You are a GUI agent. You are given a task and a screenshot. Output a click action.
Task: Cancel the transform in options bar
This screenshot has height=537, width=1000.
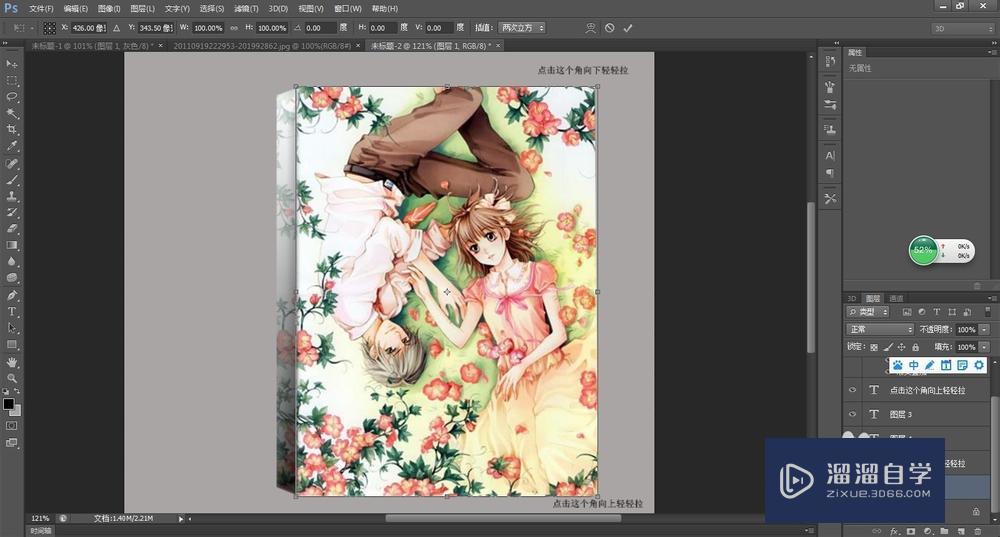click(610, 28)
